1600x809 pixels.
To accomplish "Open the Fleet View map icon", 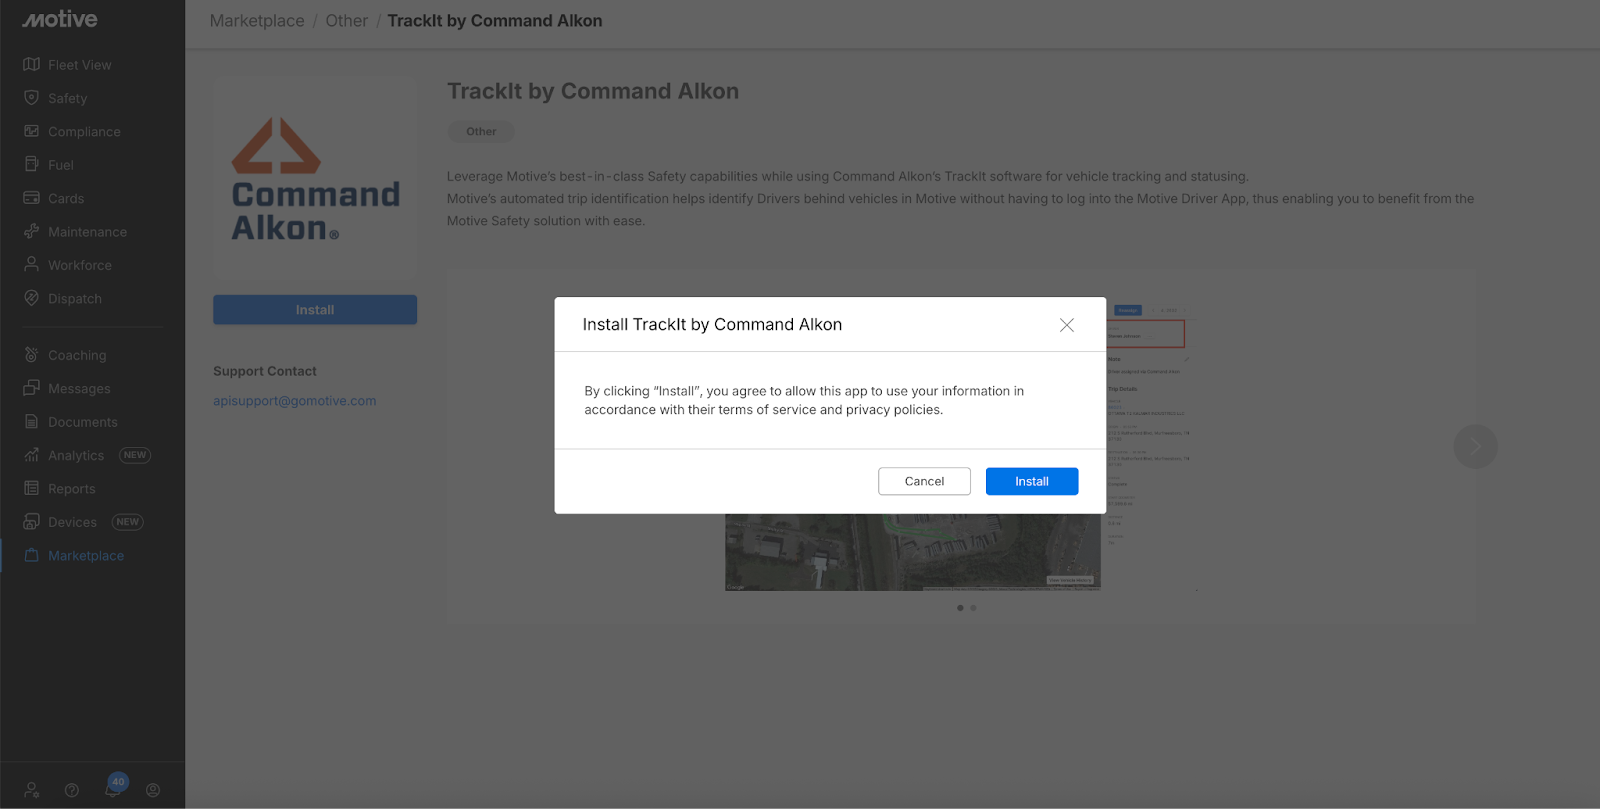I will click(x=32, y=65).
